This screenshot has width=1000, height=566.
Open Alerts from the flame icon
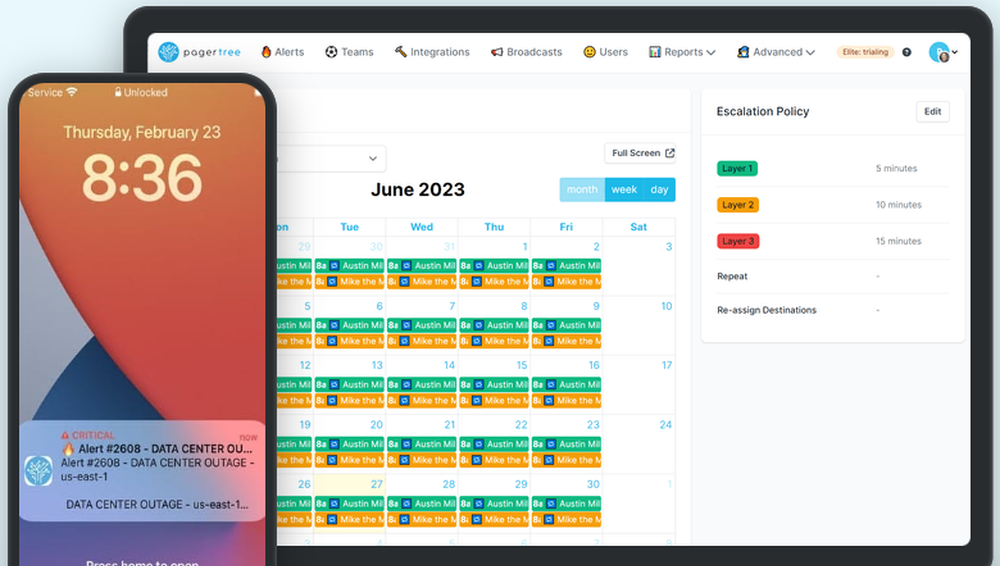(266, 52)
